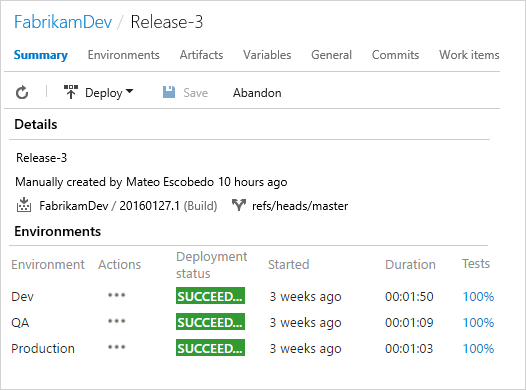Open the 100% tests link for Production

(478, 349)
